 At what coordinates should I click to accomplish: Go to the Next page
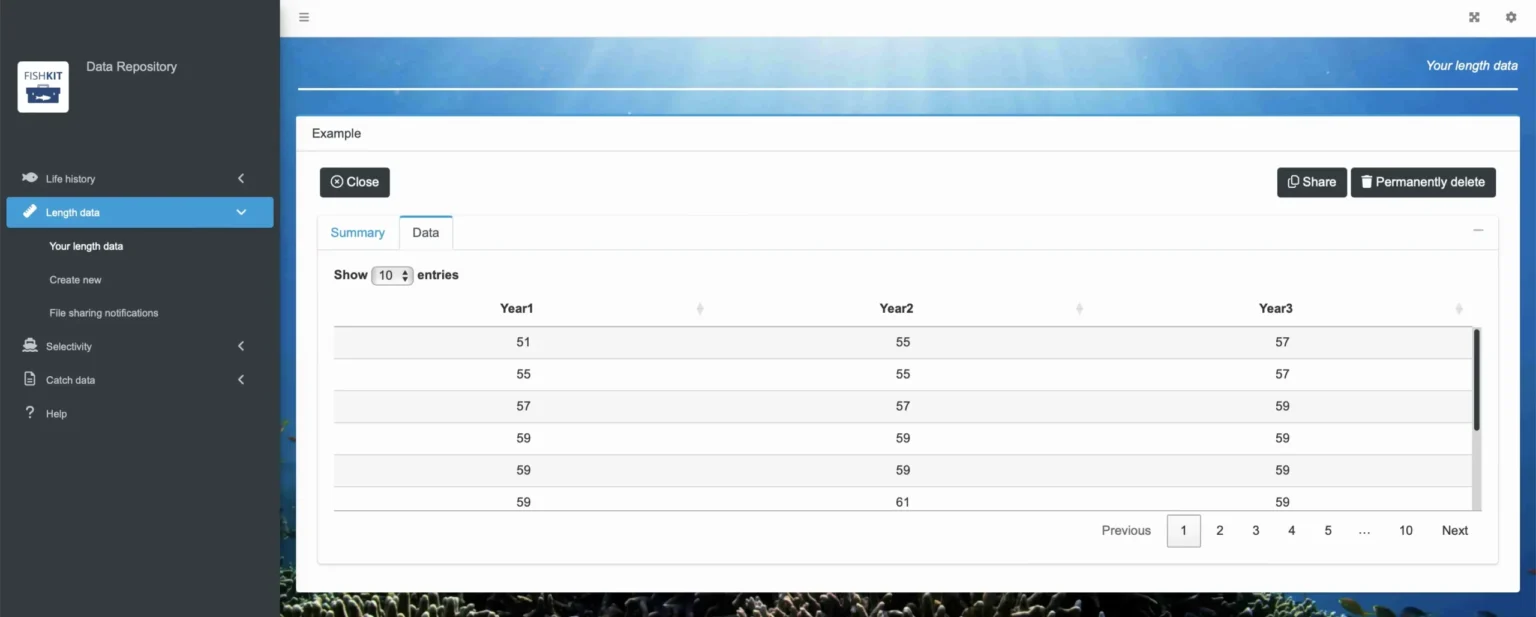coord(1455,531)
